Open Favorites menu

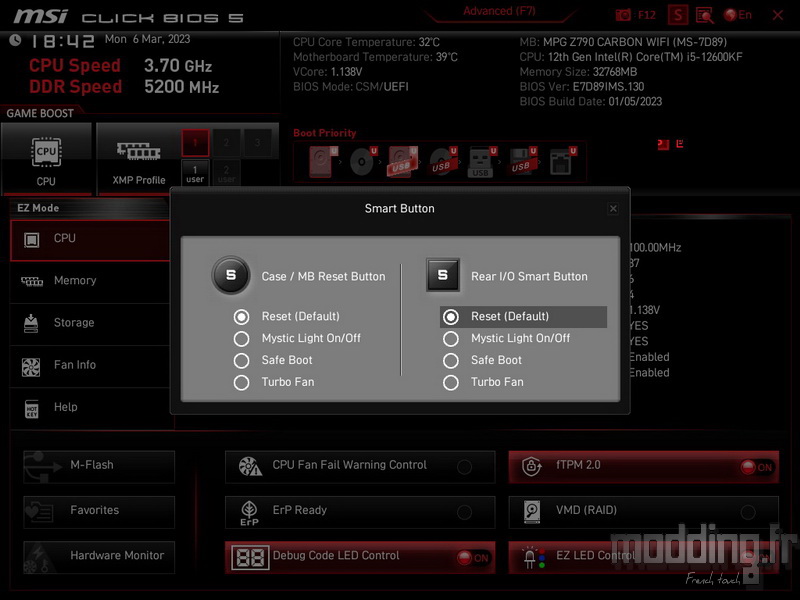click(99, 512)
